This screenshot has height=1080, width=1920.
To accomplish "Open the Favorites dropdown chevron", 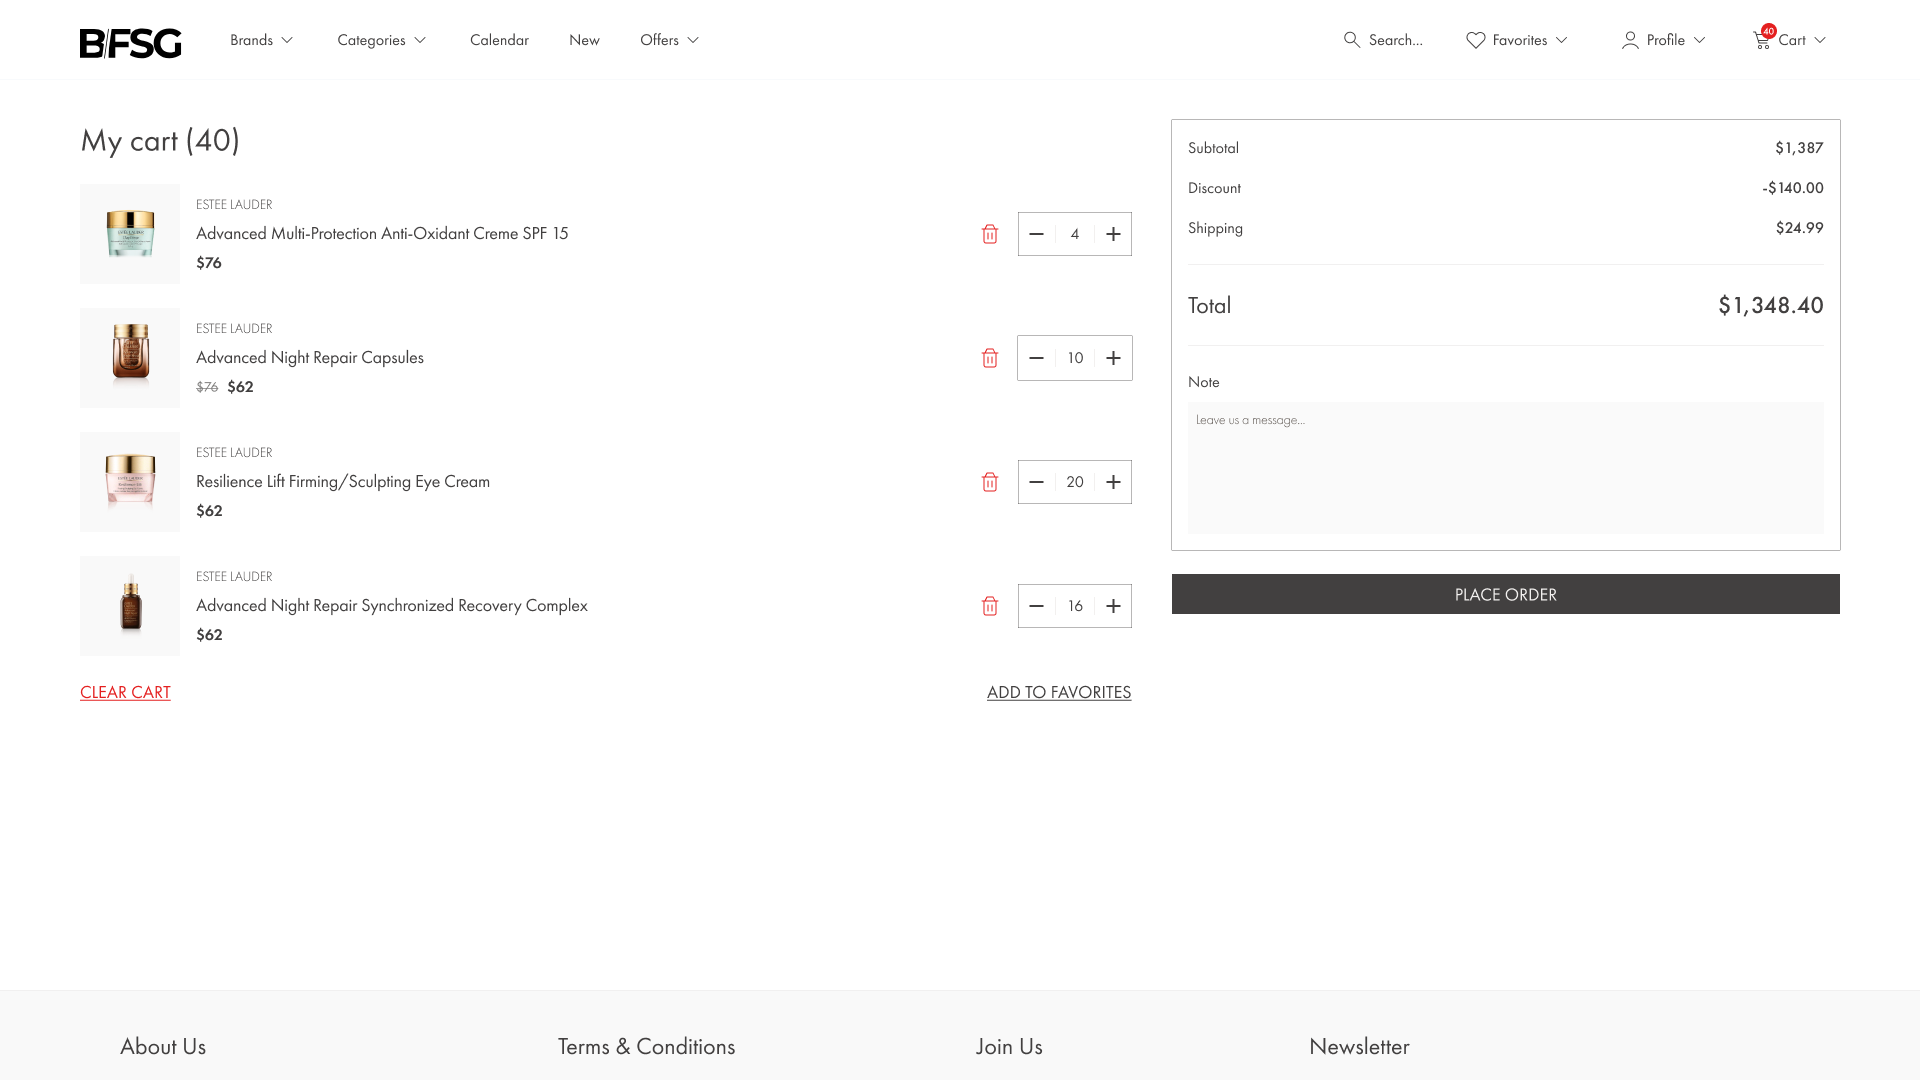I will tap(1562, 40).
